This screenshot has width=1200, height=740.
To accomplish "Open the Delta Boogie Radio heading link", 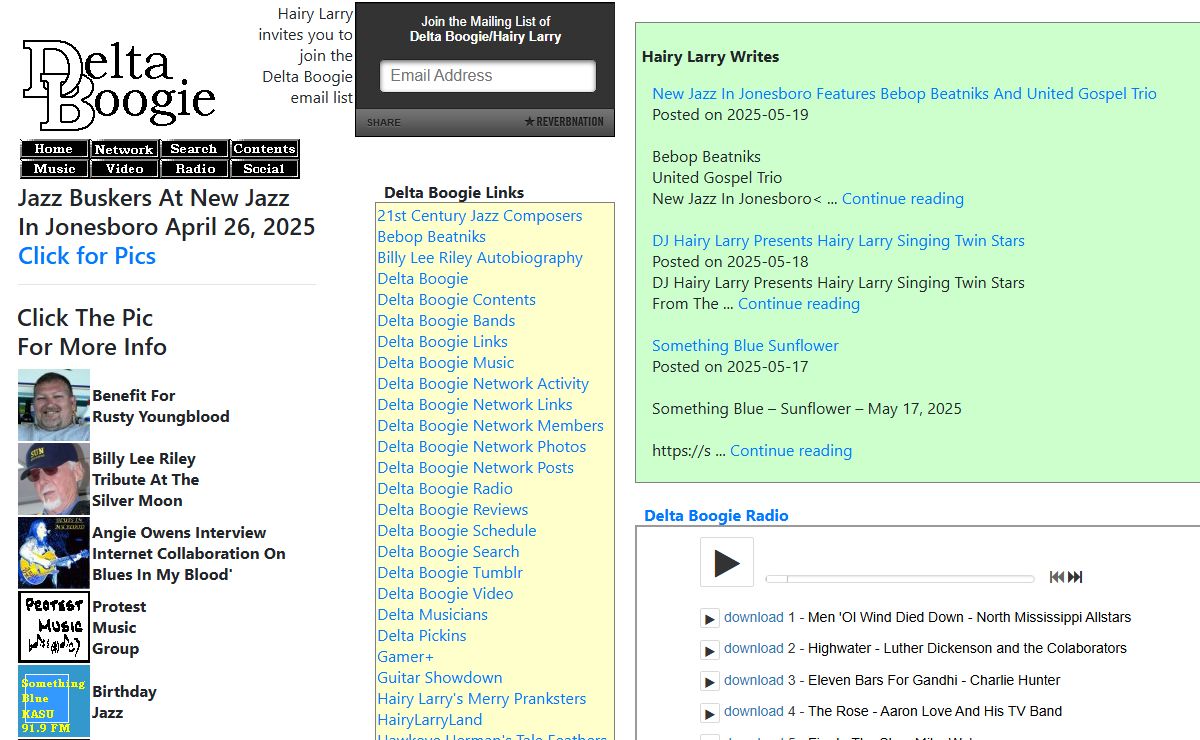I will coord(716,516).
